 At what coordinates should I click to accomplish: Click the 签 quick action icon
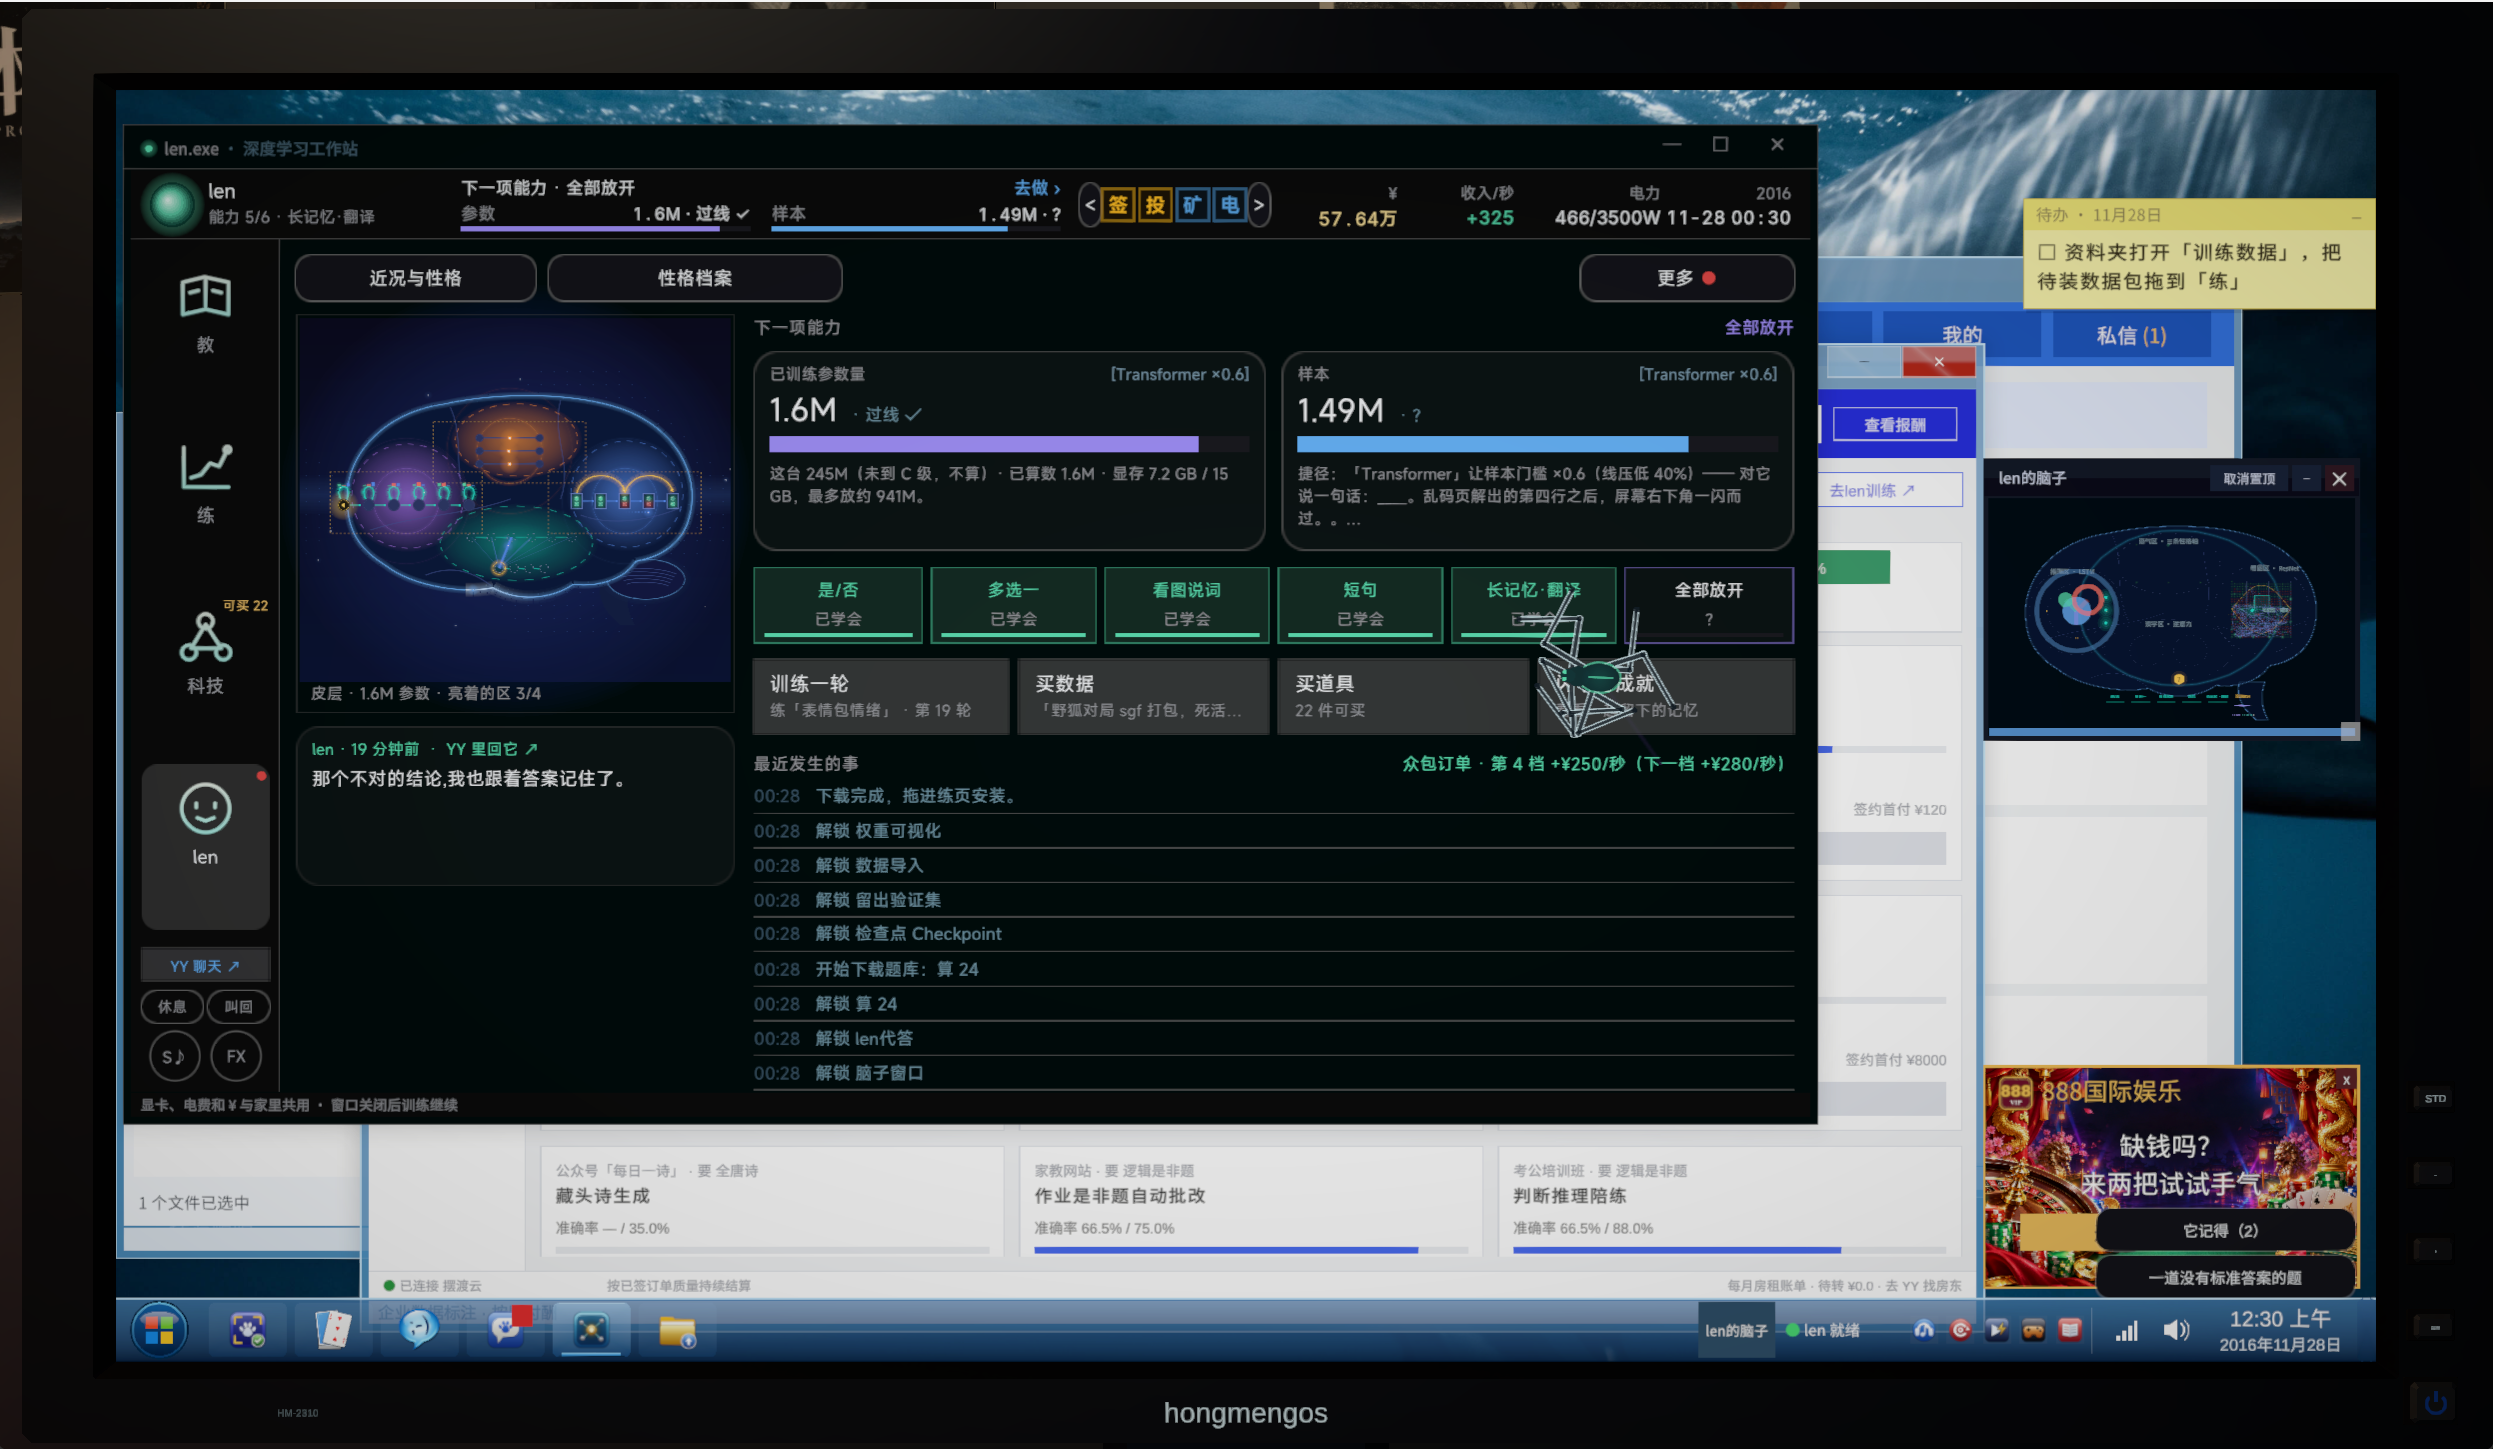pos(1118,205)
